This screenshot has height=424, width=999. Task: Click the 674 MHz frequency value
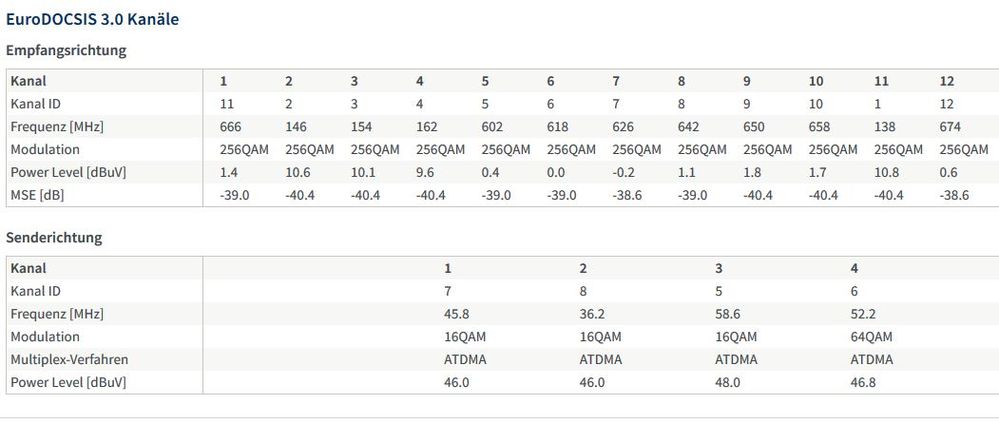coord(952,126)
